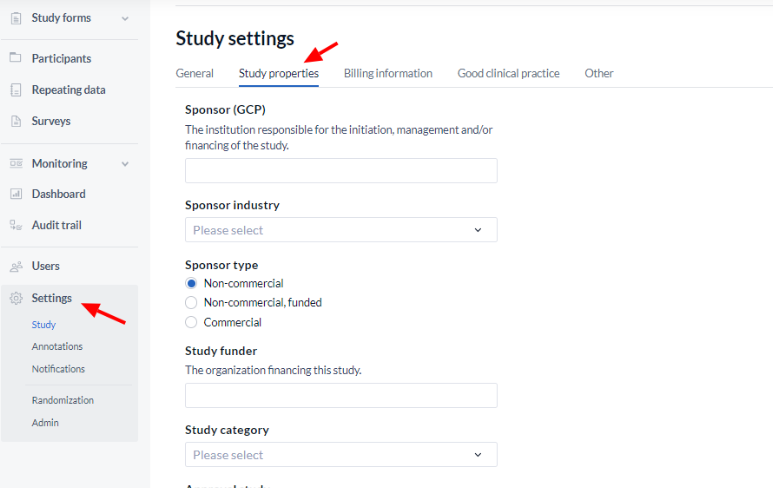Open Randomization settings link
Viewport: 773px width, 488px height.
click(x=63, y=400)
